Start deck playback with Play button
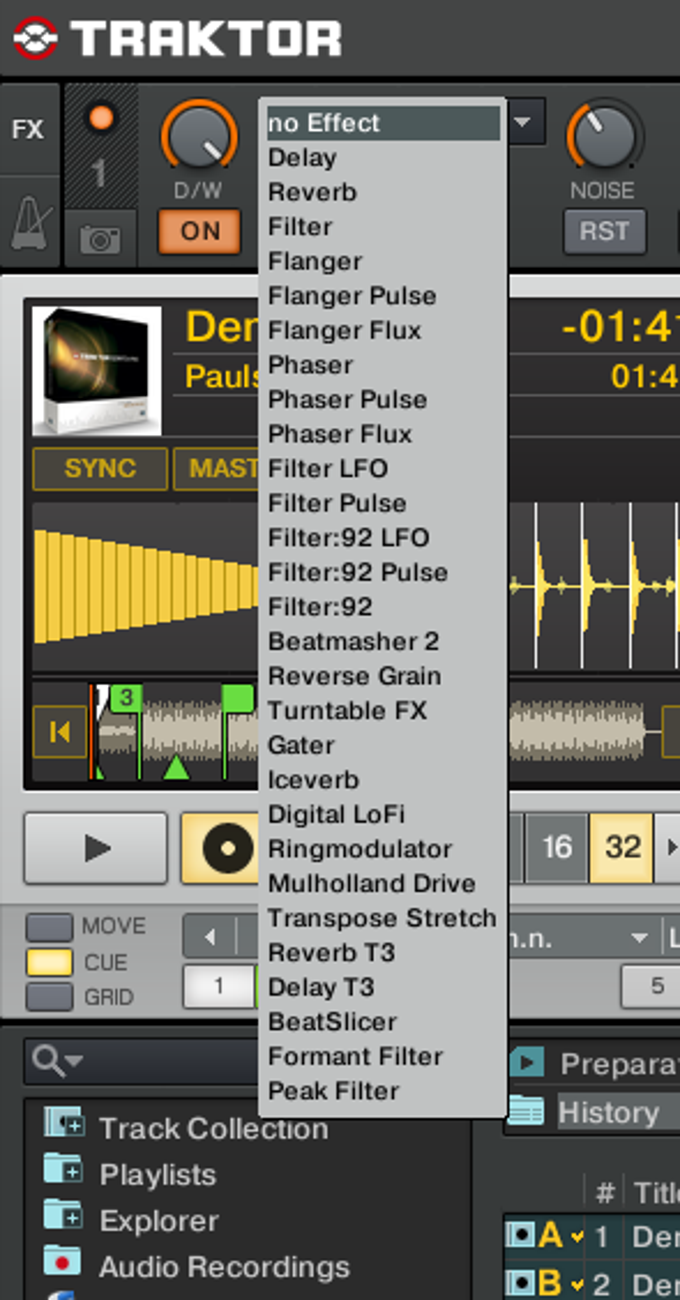This screenshot has width=680, height=1300. (96, 849)
